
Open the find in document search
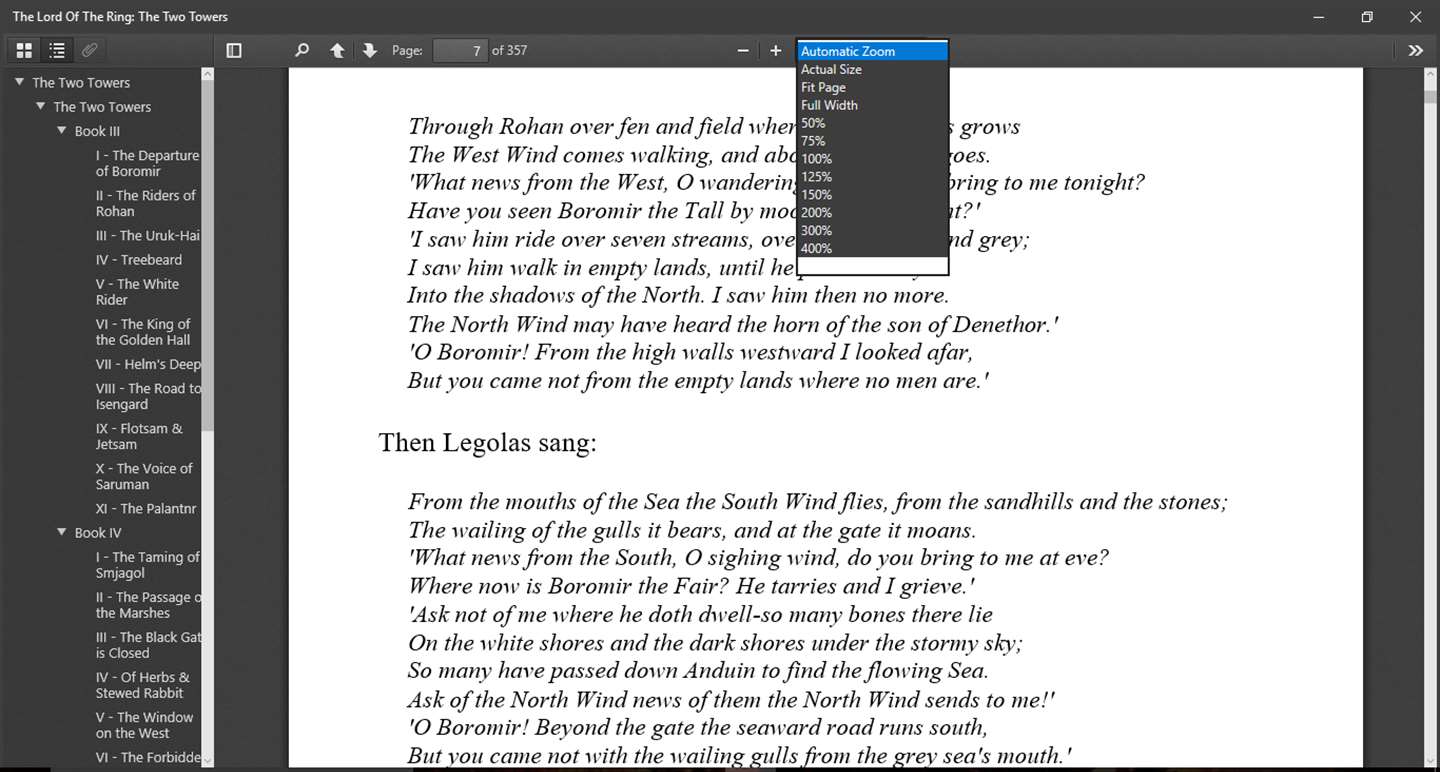[302, 50]
